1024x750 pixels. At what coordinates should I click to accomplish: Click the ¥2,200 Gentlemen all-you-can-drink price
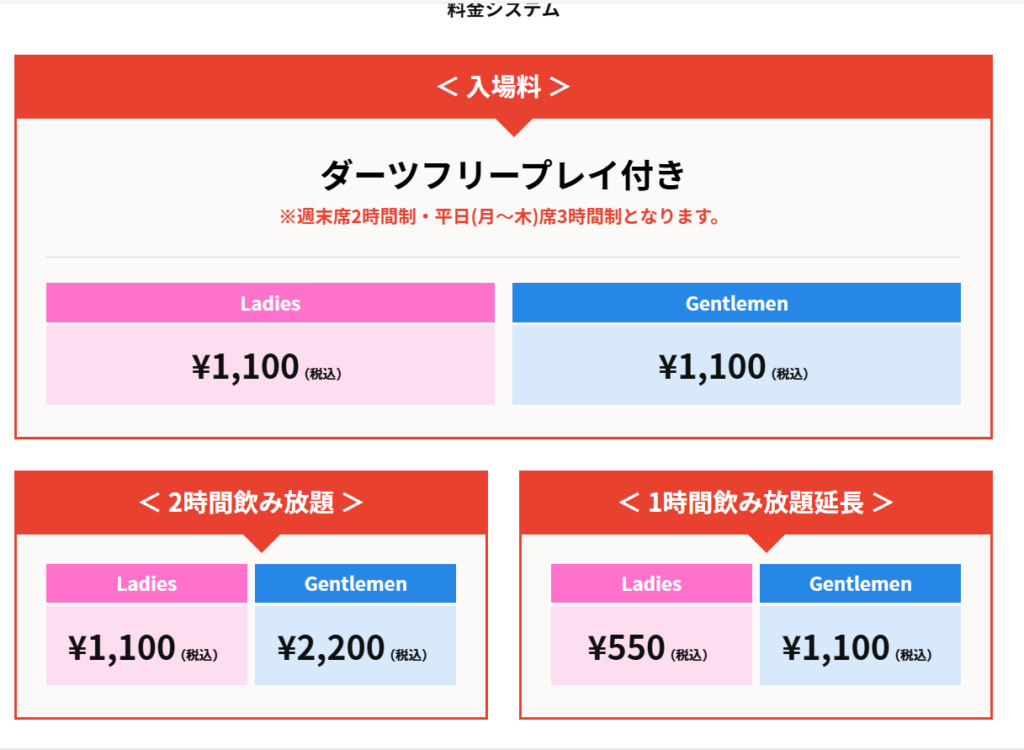[x=352, y=647]
